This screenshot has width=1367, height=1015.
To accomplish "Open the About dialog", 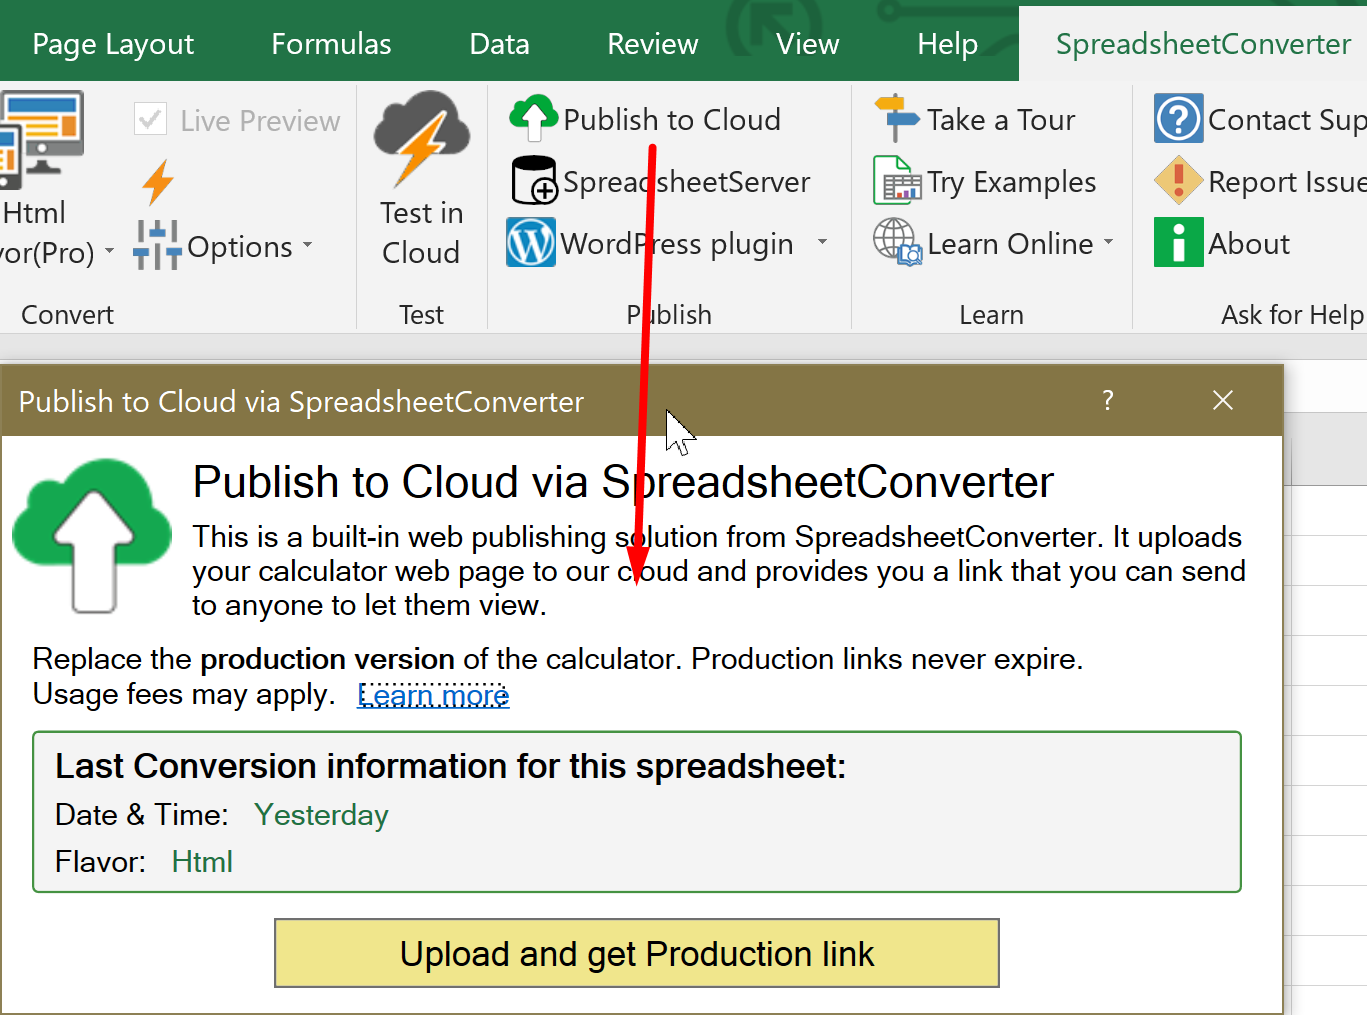I will pyautogui.click(x=1177, y=242).
